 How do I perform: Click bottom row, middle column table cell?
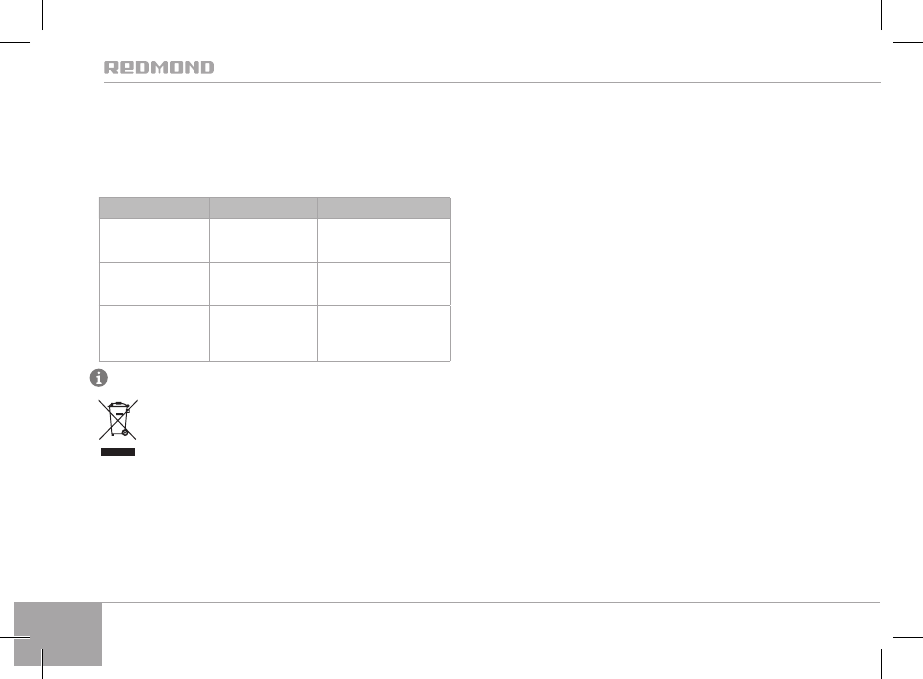coord(263,332)
